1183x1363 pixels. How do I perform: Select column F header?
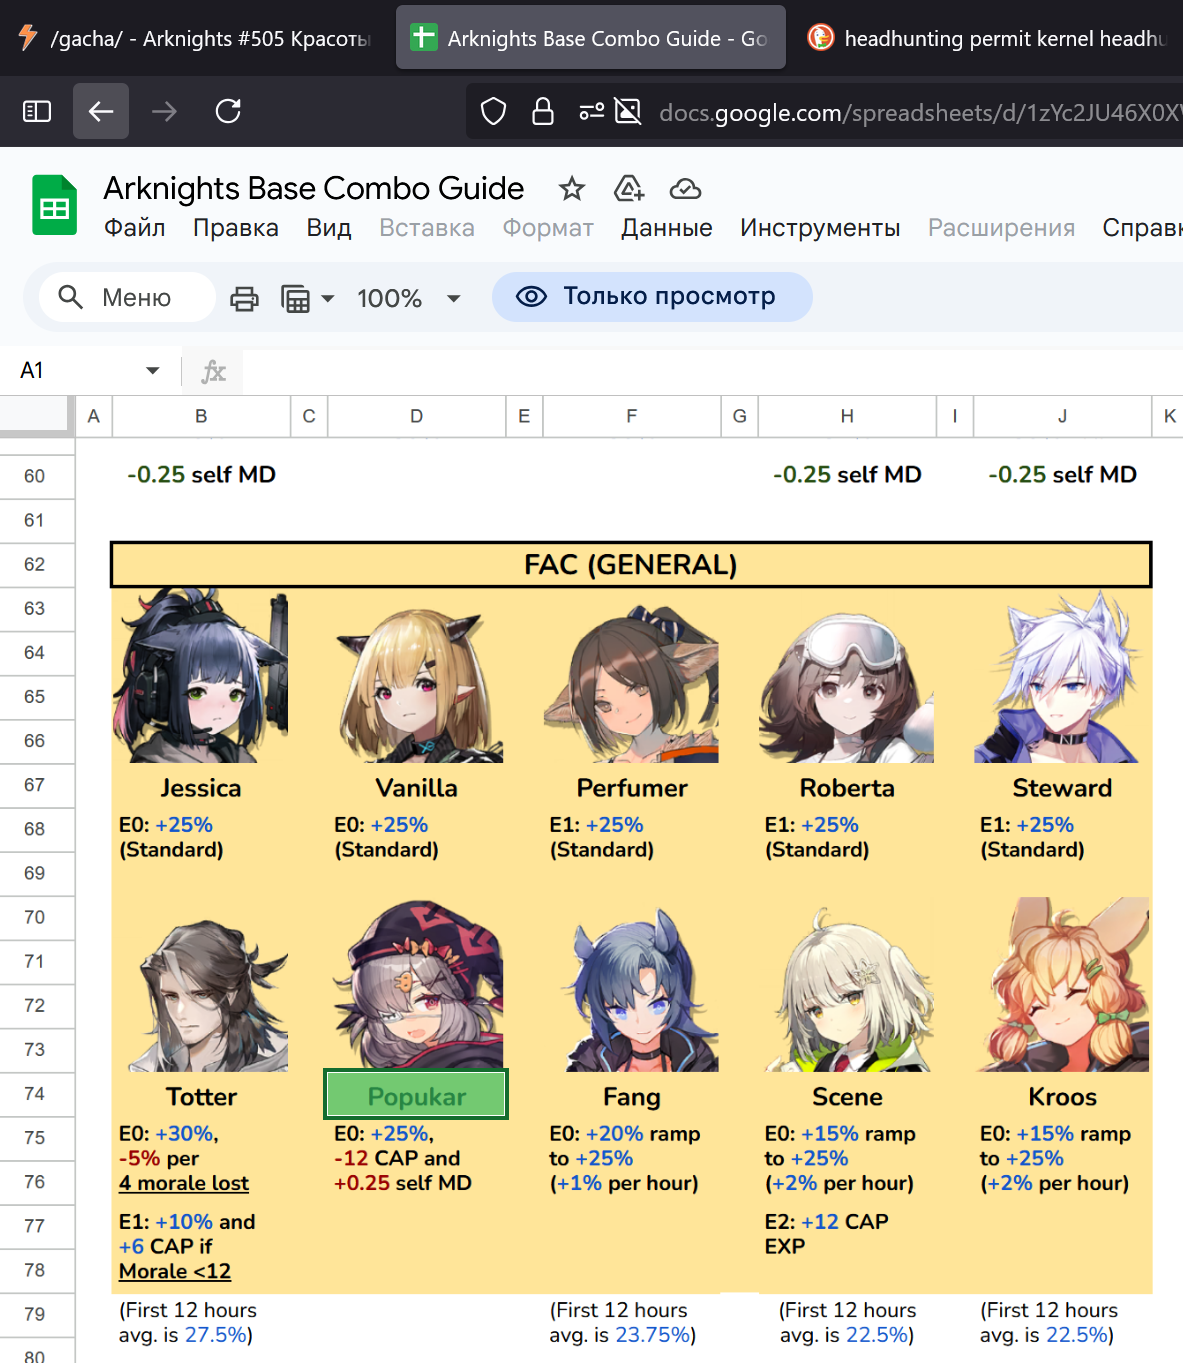point(632,416)
